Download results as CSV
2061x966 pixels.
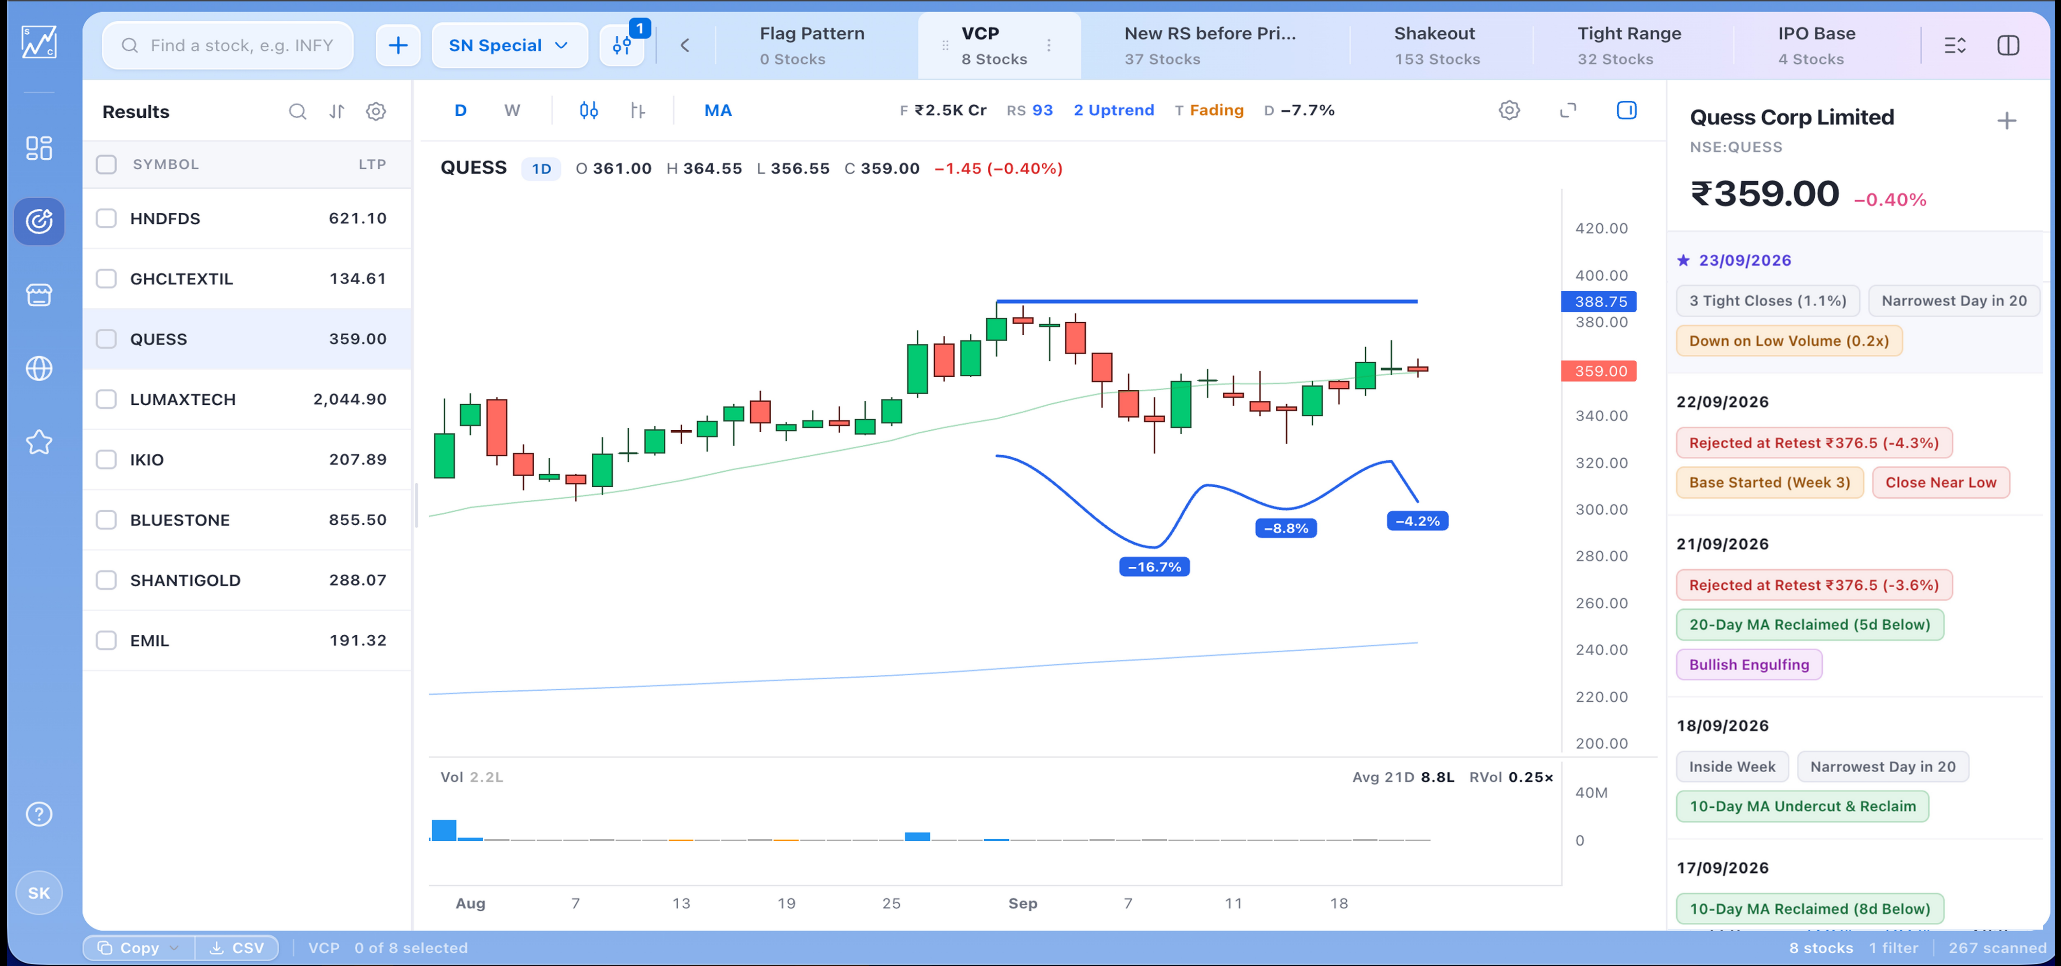tap(237, 948)
